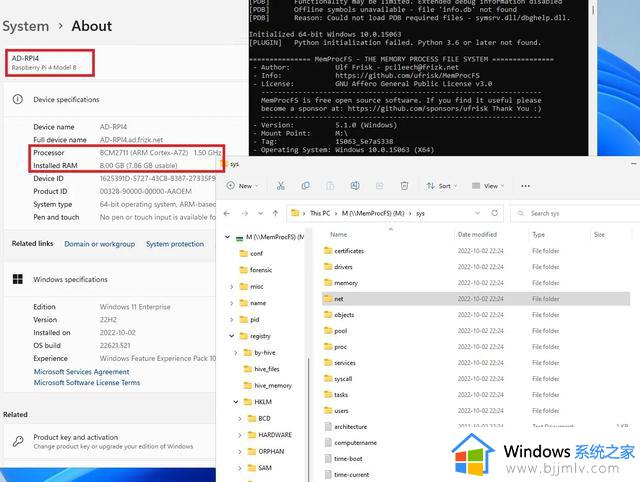The height and width of the screenshot is (482, 640).
Task: Click the Cut icon in Explorer toolbar
Action: tap(280, 186)
